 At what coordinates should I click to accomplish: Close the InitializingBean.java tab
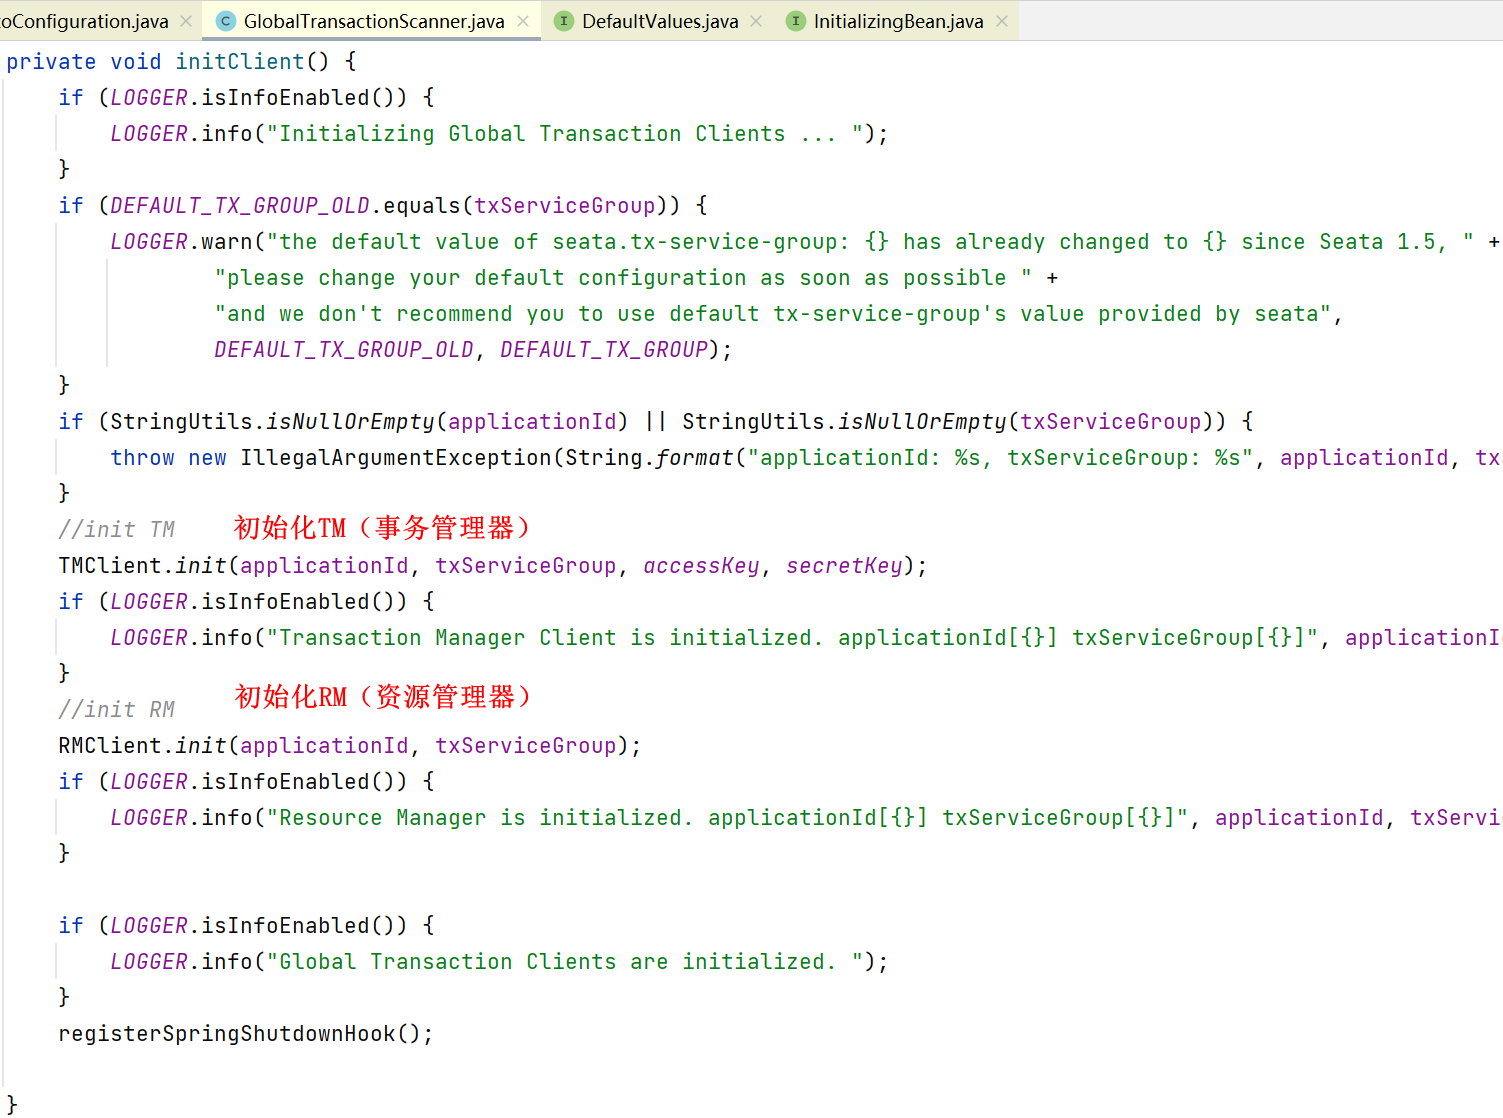tap(1001, 21)
